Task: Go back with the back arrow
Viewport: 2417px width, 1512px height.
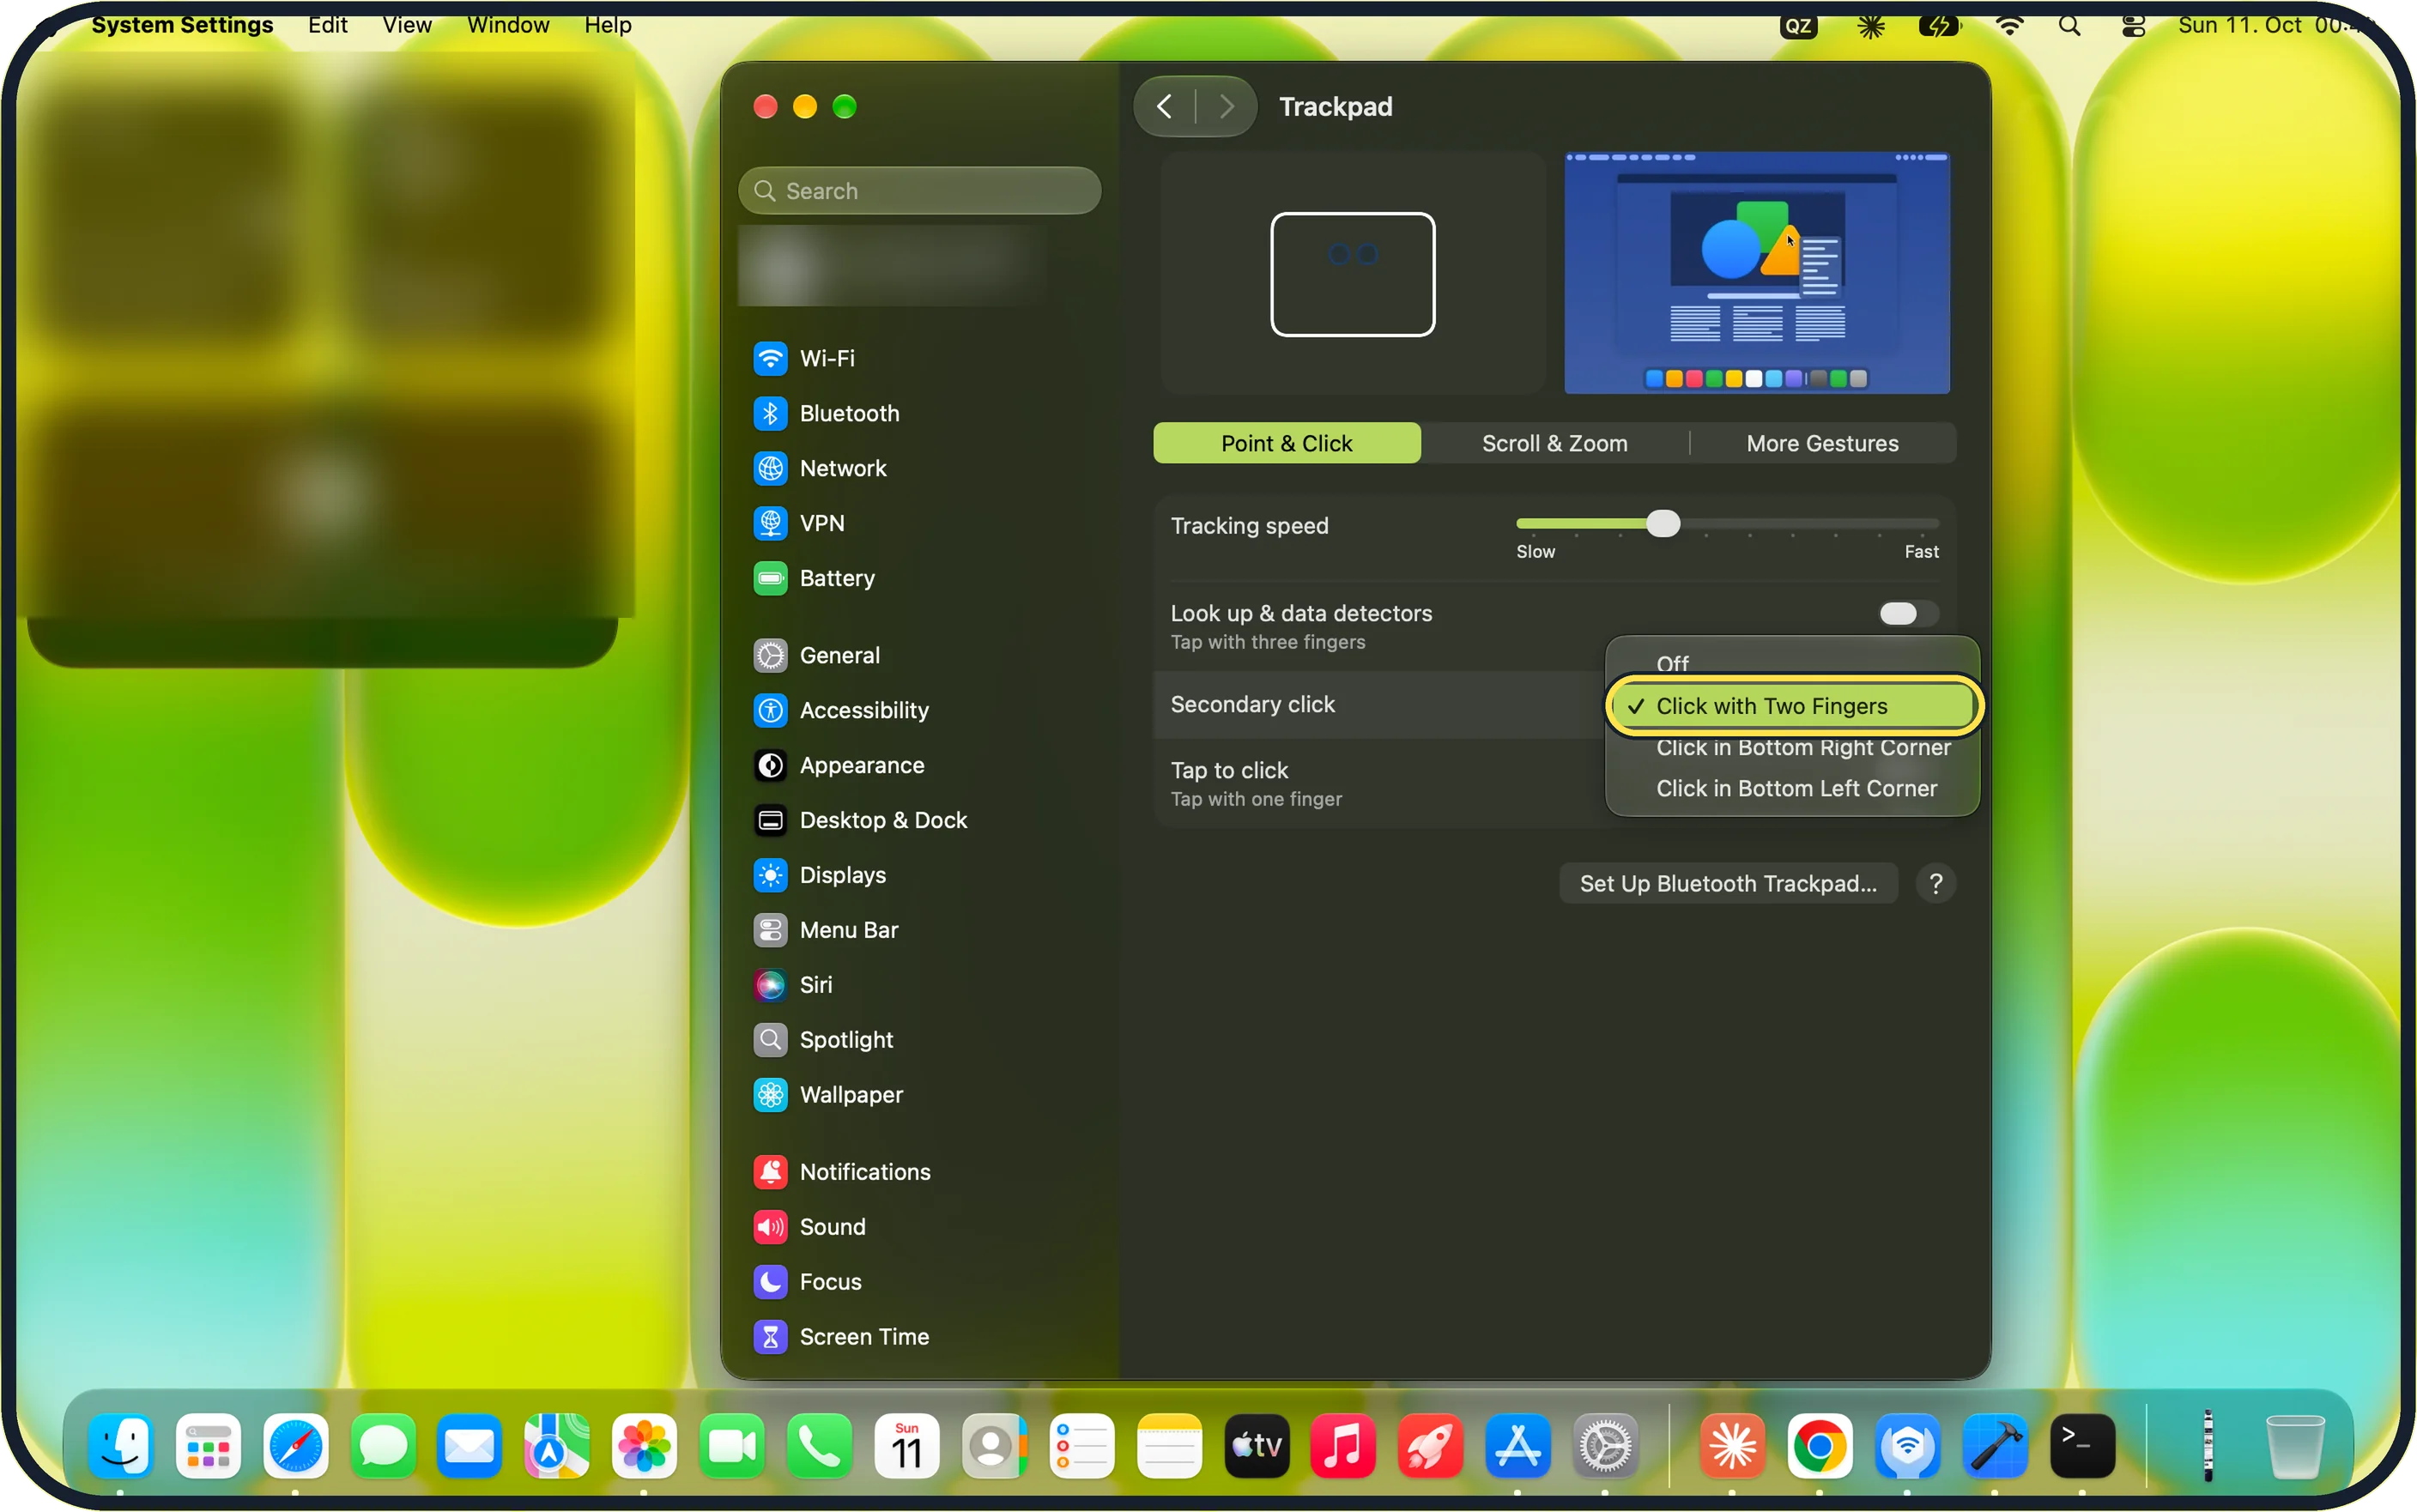Action: click(1165, 107)
